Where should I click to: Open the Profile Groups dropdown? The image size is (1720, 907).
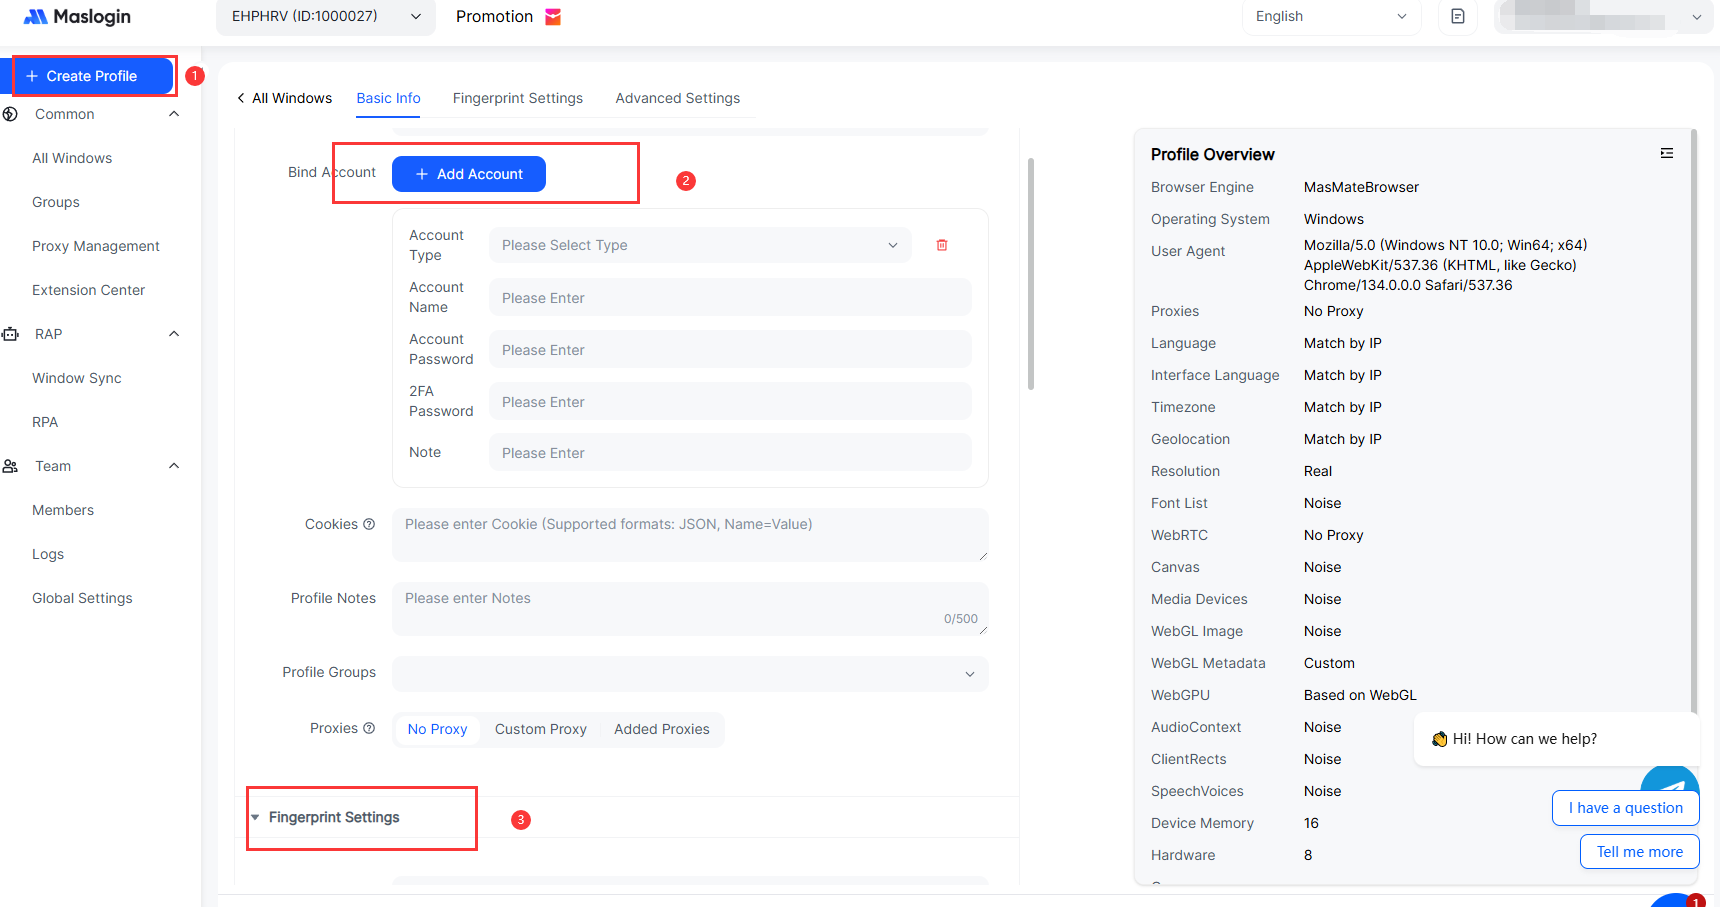(689, 673)
